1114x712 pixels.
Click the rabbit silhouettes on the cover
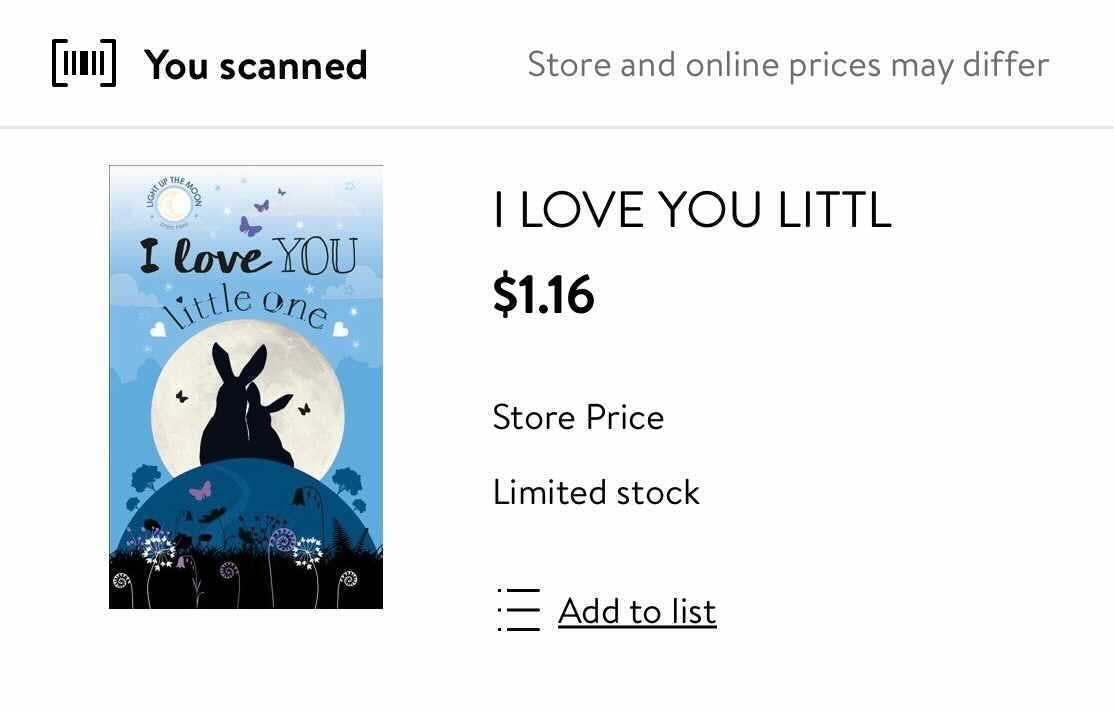click(x=246, y=406)
